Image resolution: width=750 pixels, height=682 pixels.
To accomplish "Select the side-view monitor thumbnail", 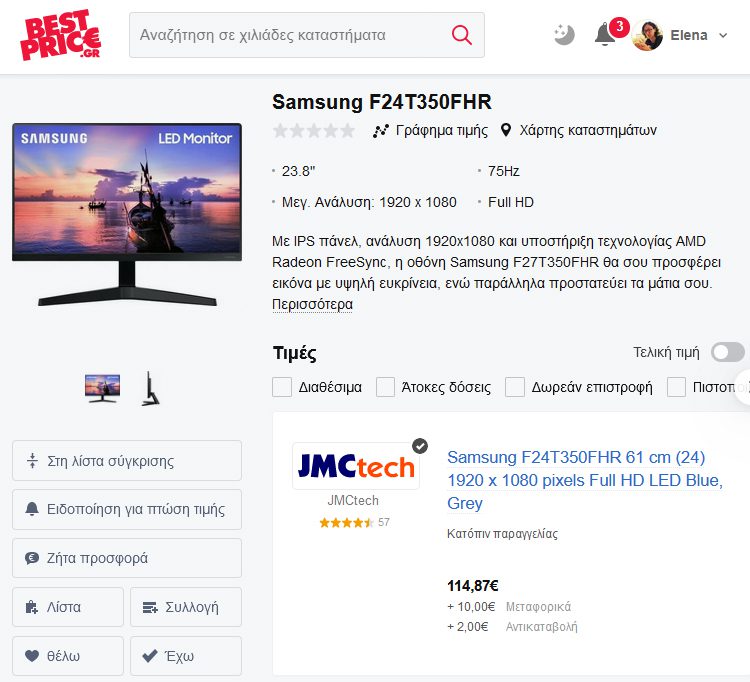I will pyautogui.click(x=150, y=388).
